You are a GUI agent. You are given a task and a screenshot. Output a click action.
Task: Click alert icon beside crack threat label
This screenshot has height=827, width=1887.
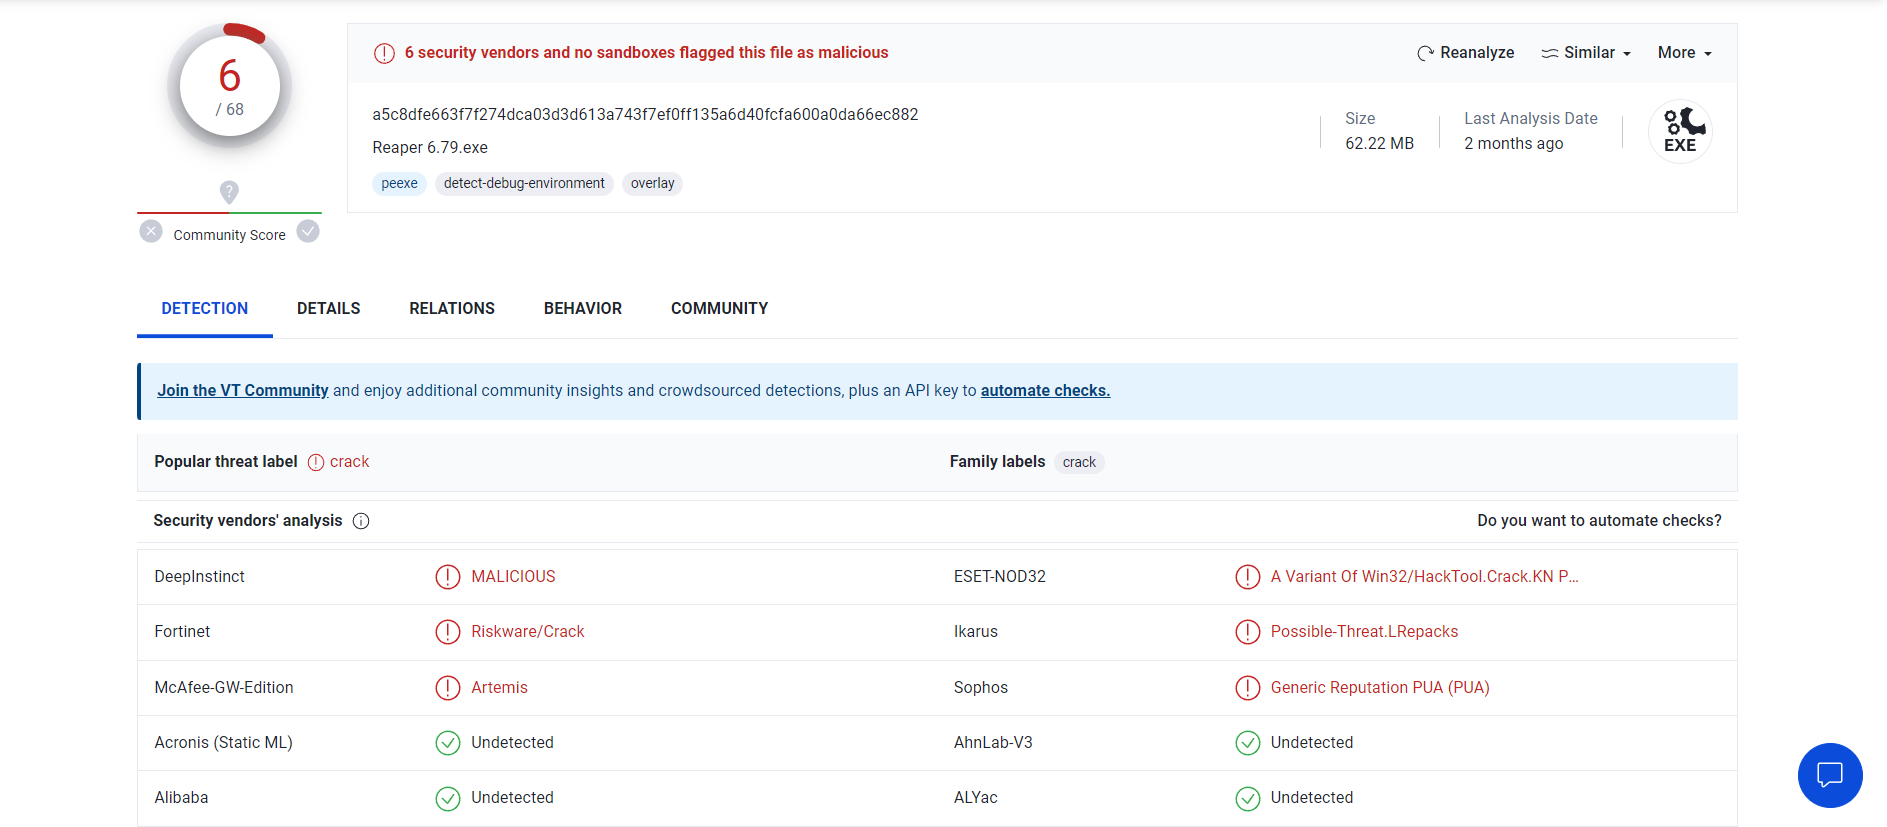point(316,462)
